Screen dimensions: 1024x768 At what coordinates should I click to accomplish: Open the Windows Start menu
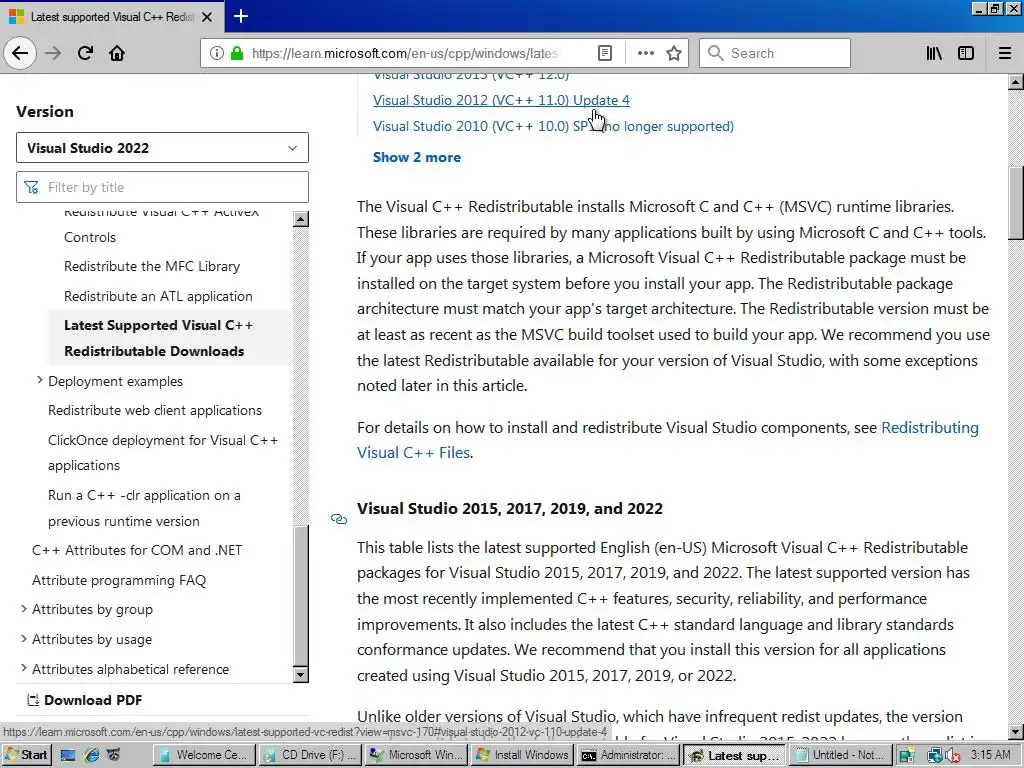click(x=26, y=755)
